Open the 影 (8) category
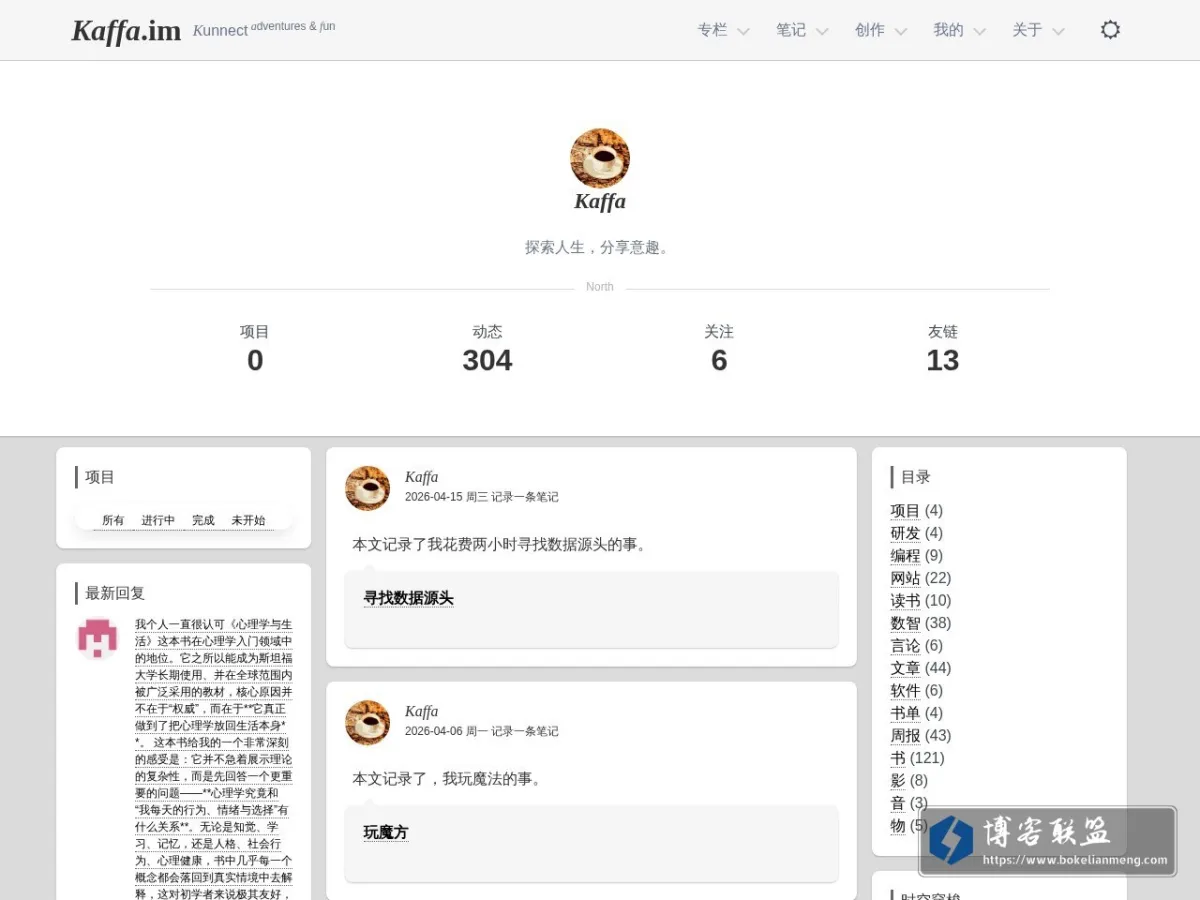The height and width of the screenshot is (900, 1200). (898, 780)
